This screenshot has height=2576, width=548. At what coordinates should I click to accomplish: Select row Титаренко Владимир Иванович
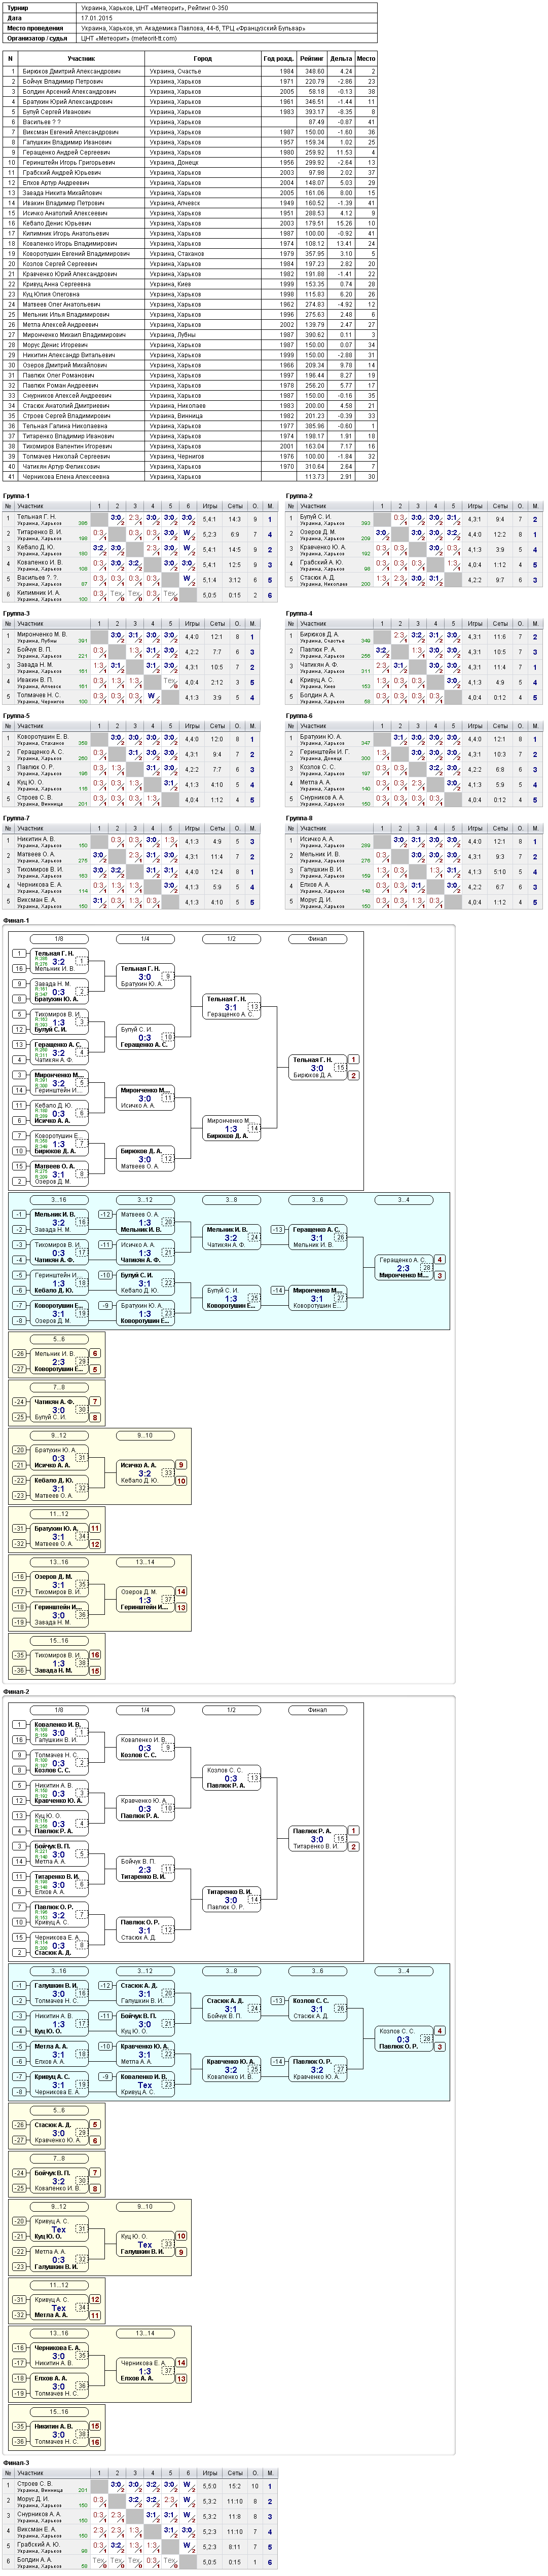[x=190, y=436]
